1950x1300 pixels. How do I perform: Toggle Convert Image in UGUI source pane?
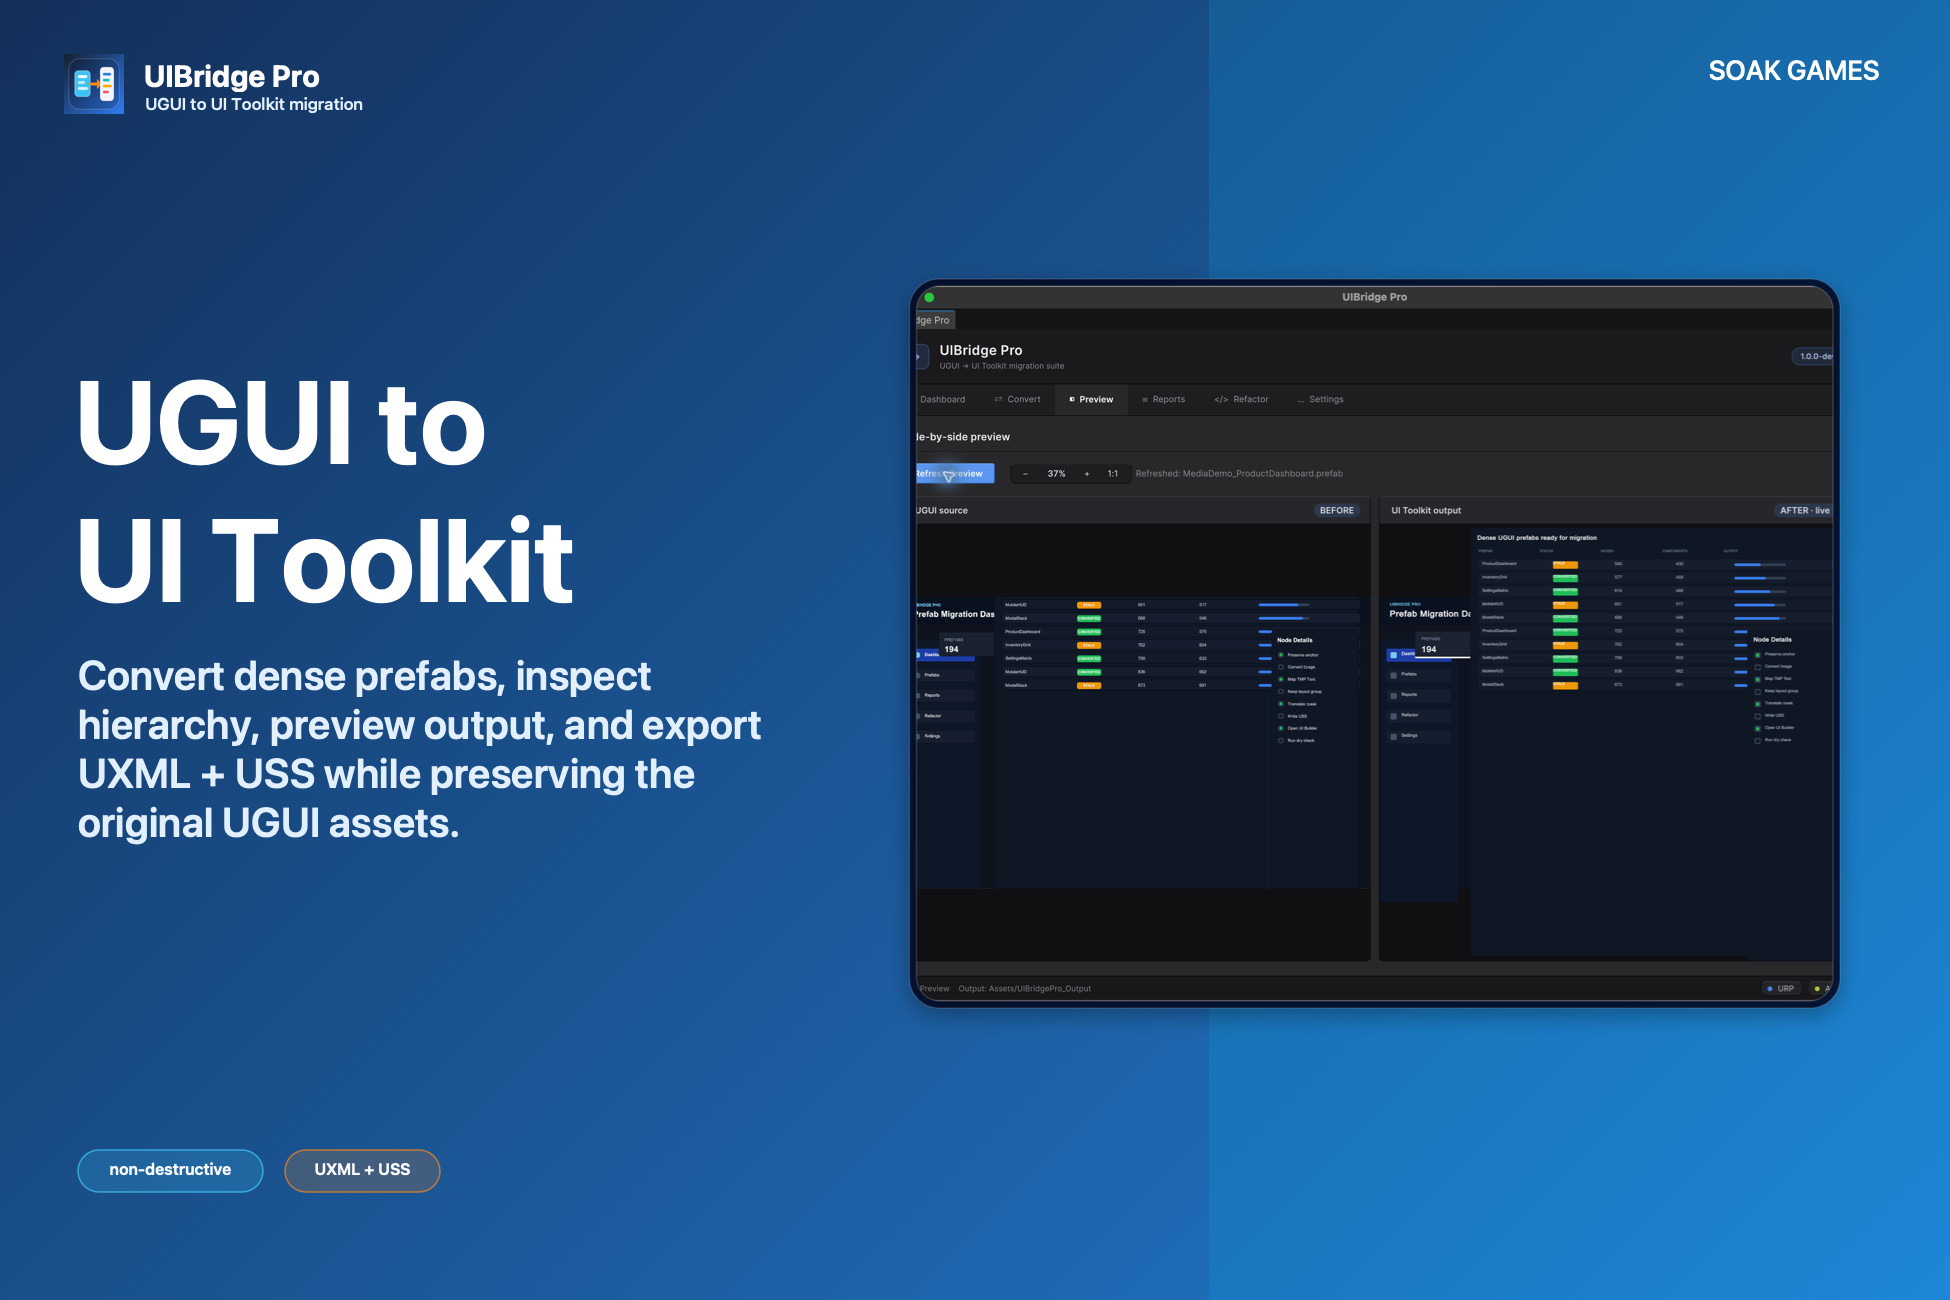coord(1281,667)
